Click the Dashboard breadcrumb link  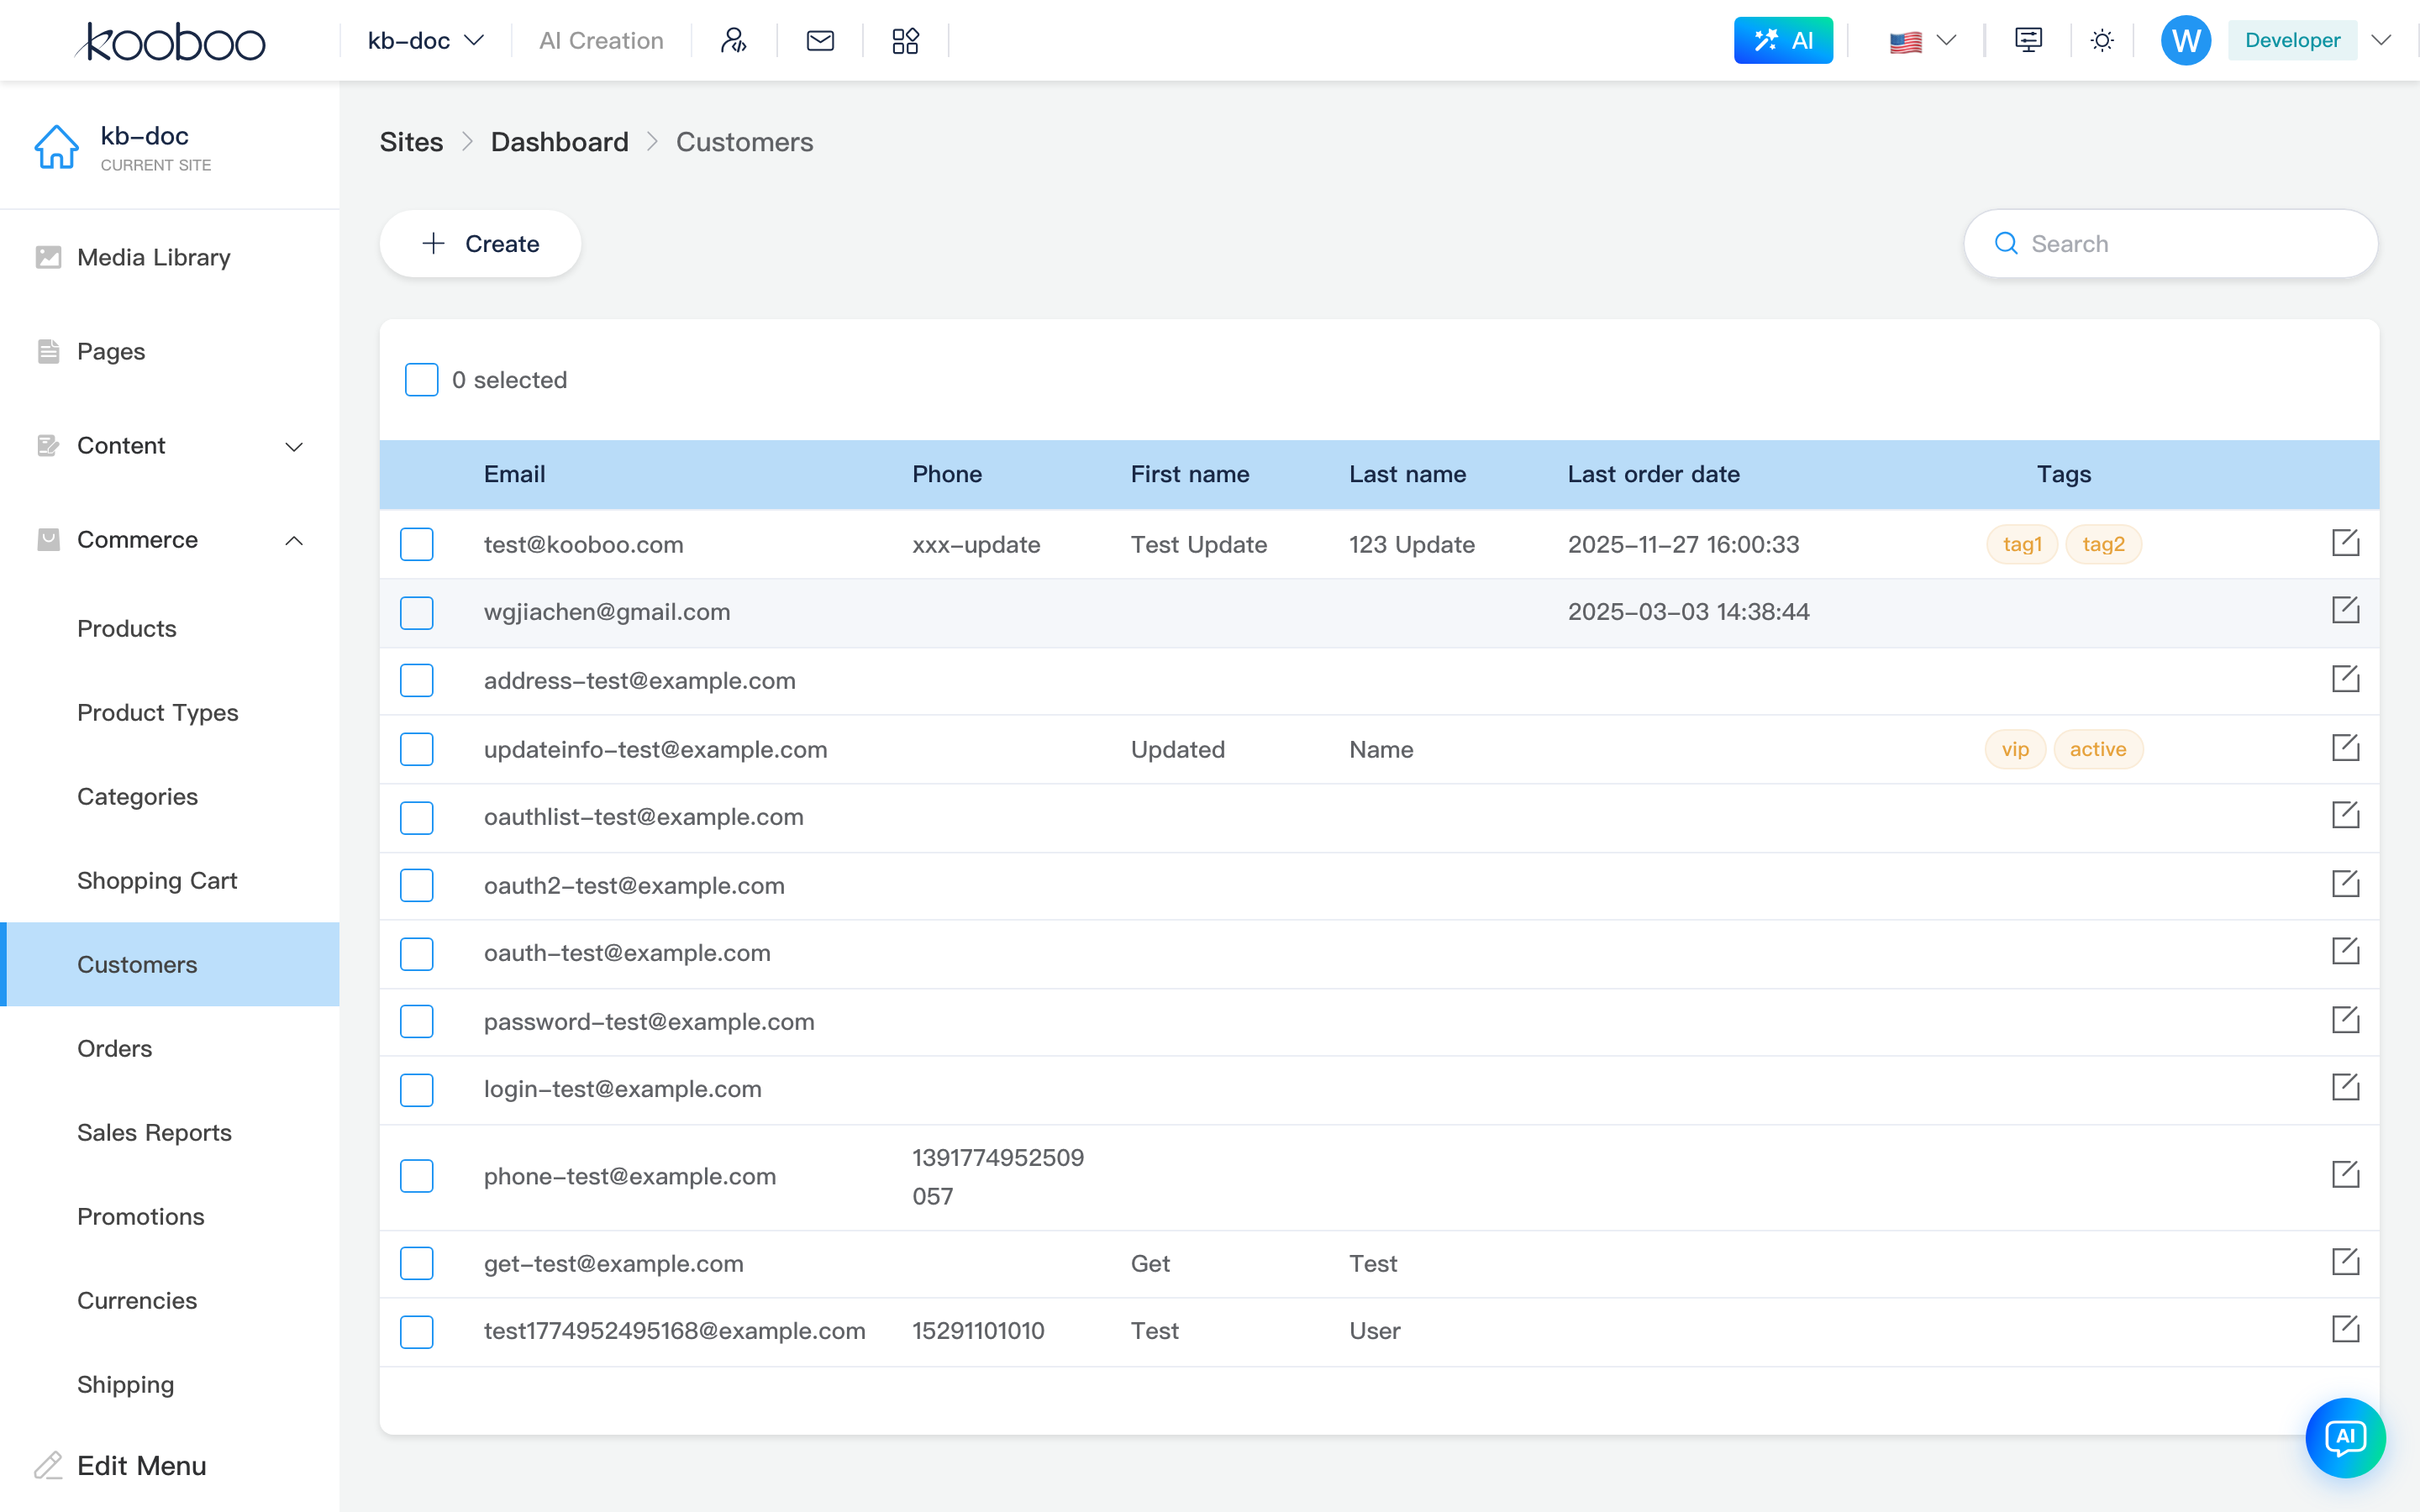[x=559, y=142]
